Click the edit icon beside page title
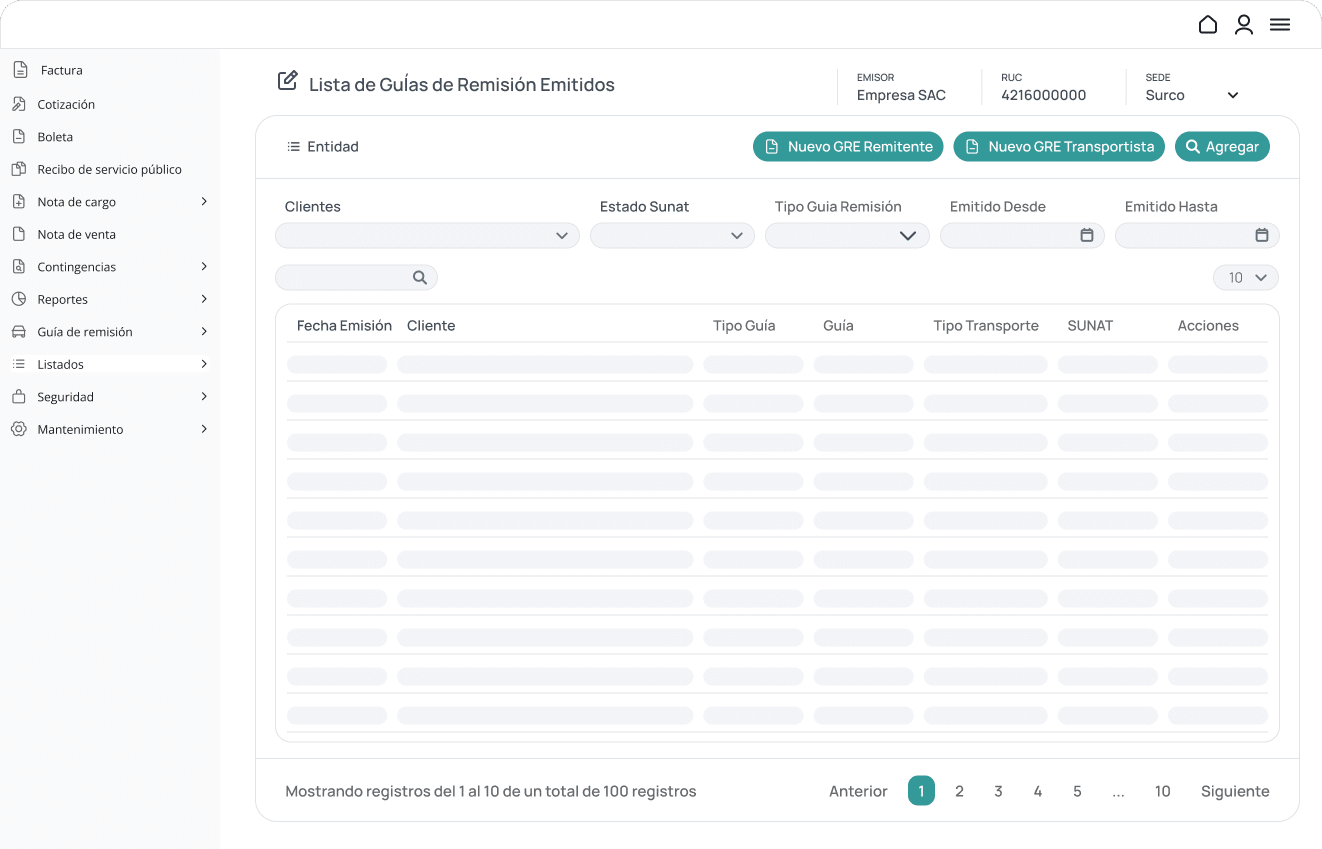The image size is (1322, 849). 287,81
